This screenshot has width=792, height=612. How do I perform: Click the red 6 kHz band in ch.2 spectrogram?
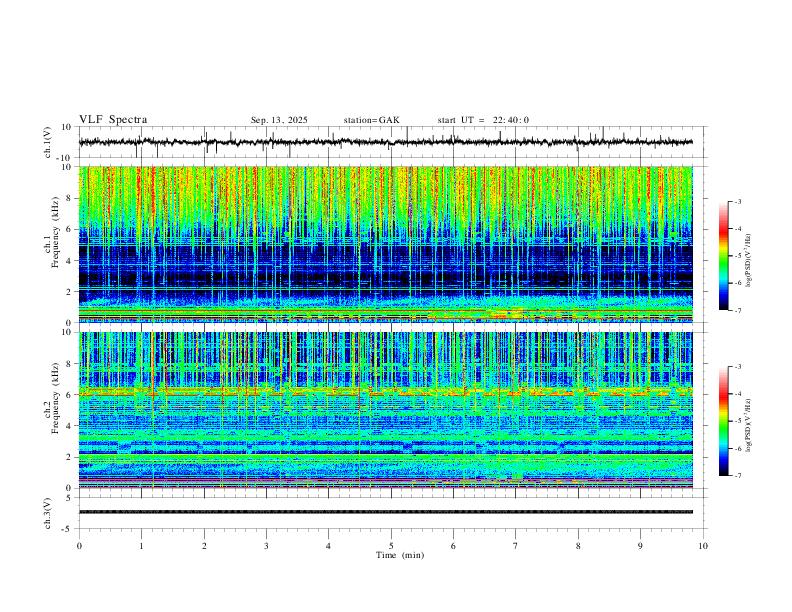point(385,392)
